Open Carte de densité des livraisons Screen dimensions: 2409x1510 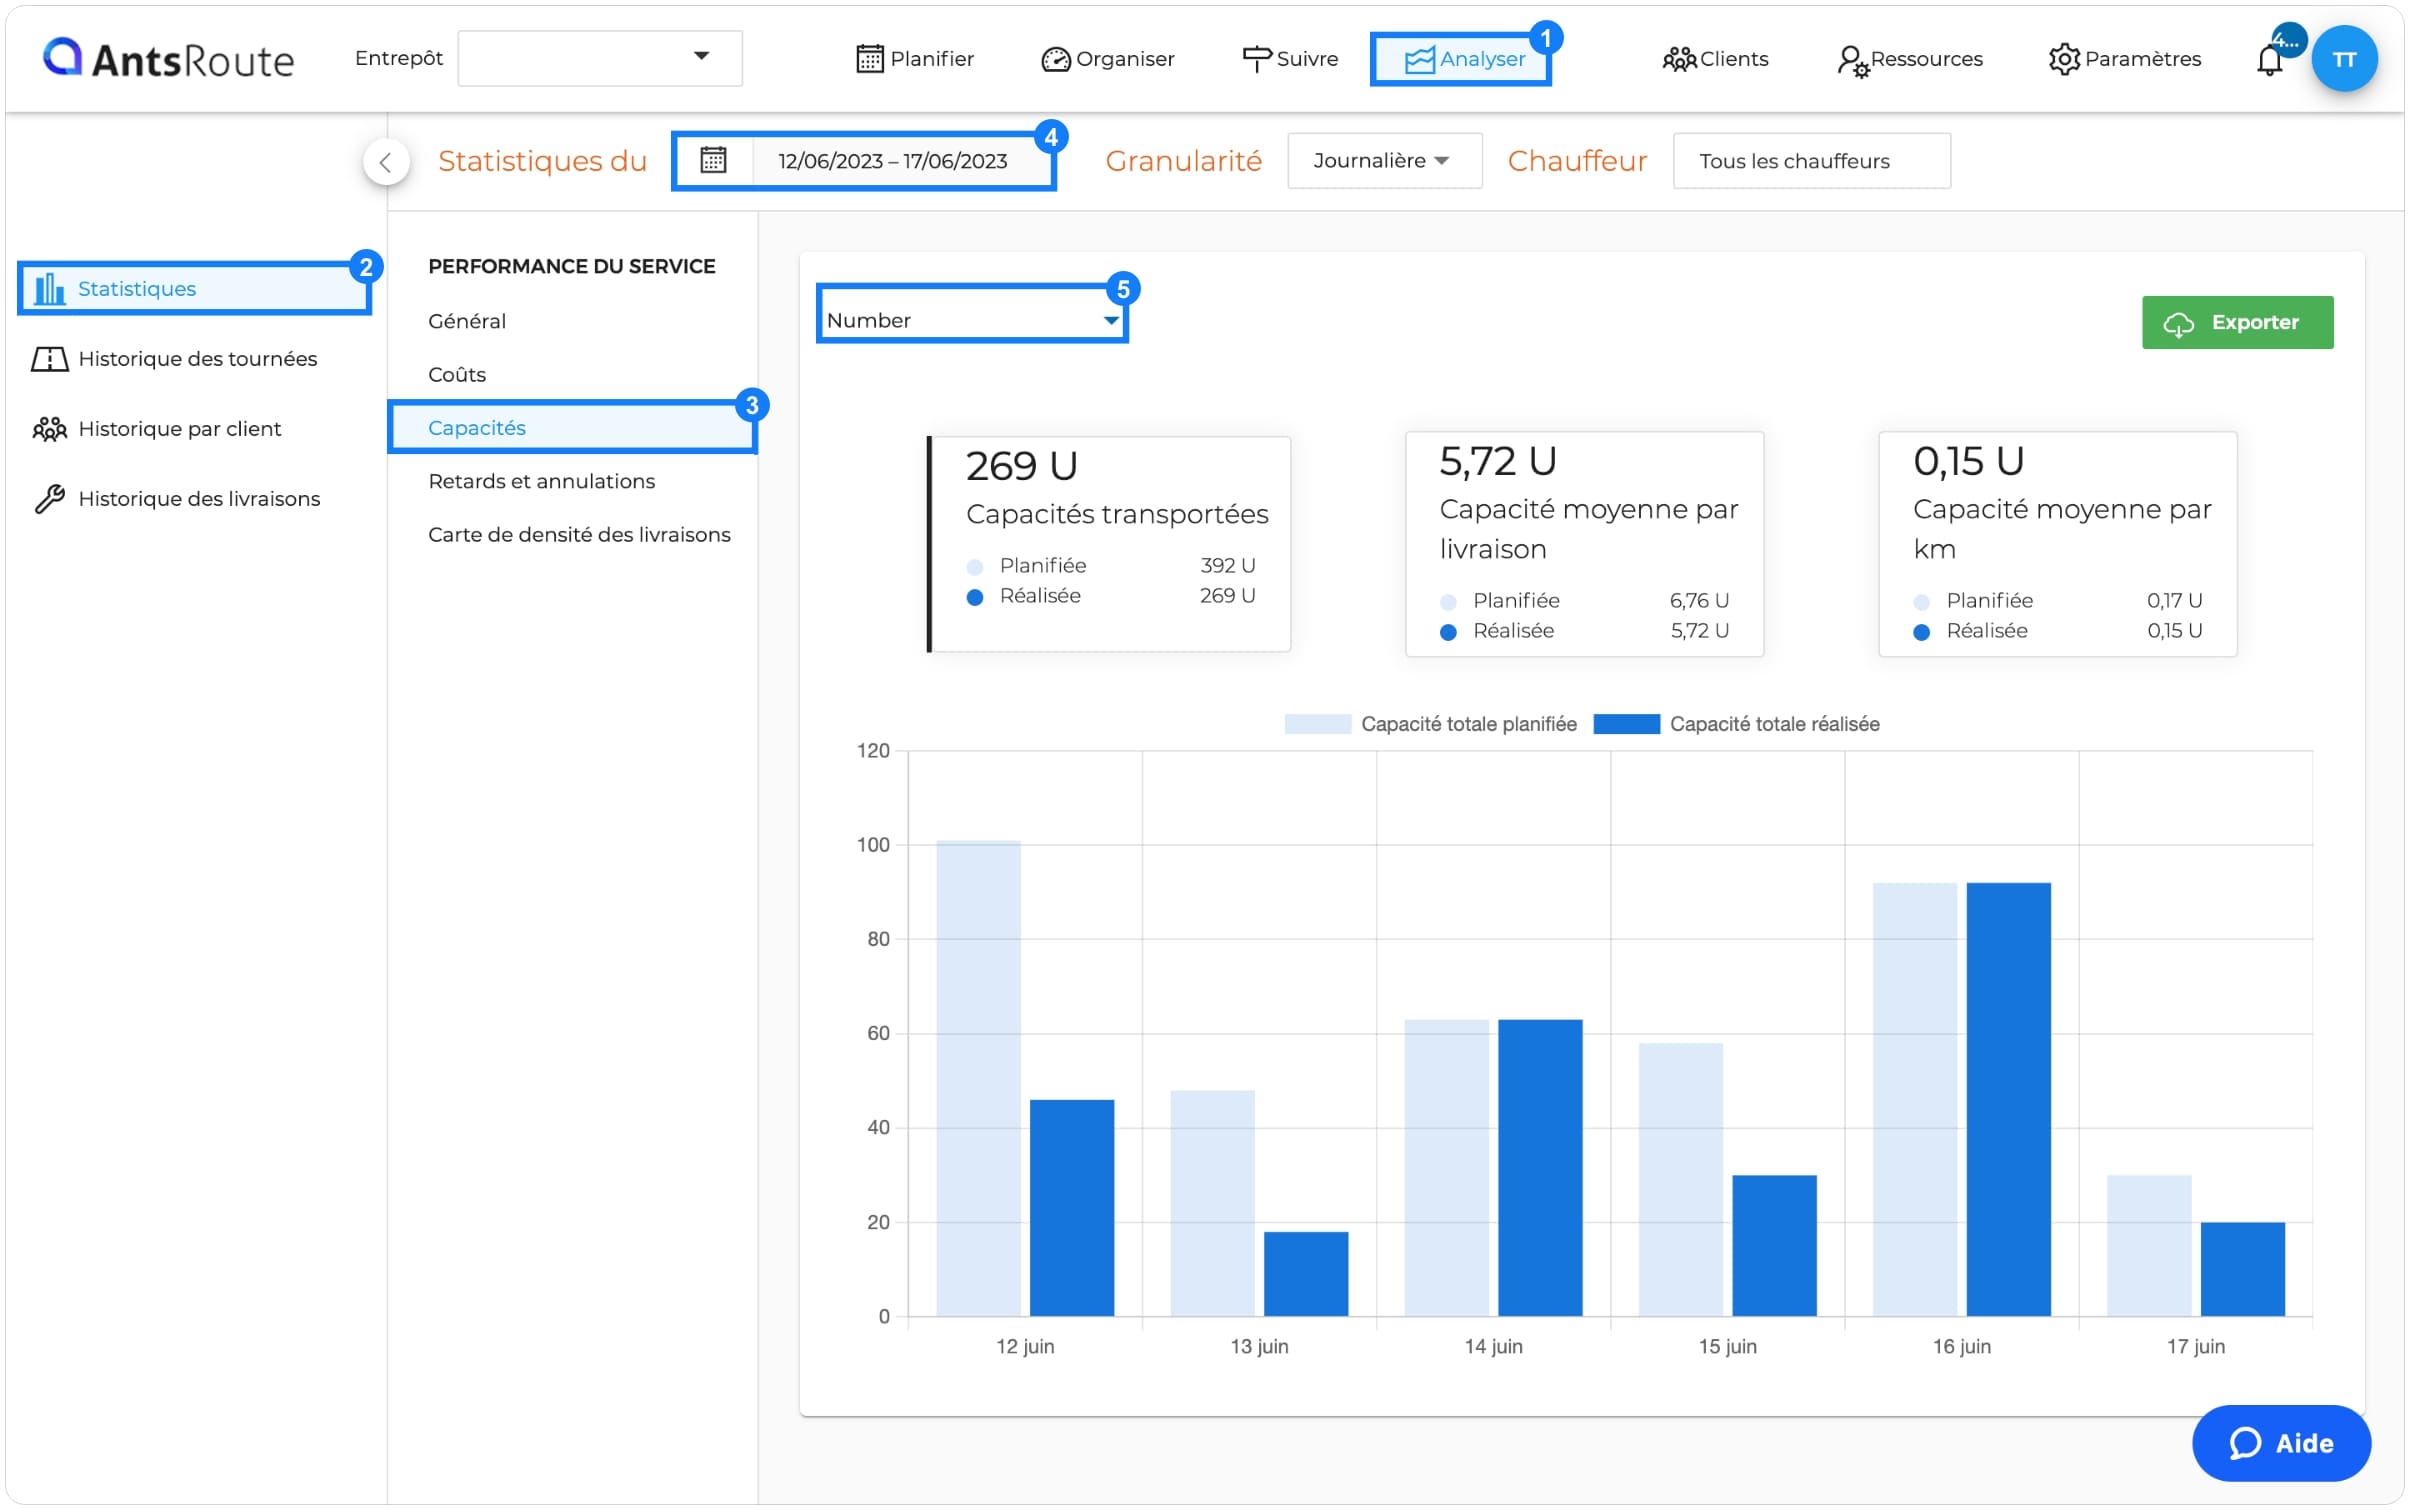pyautogui.click(x=579, y=534)
